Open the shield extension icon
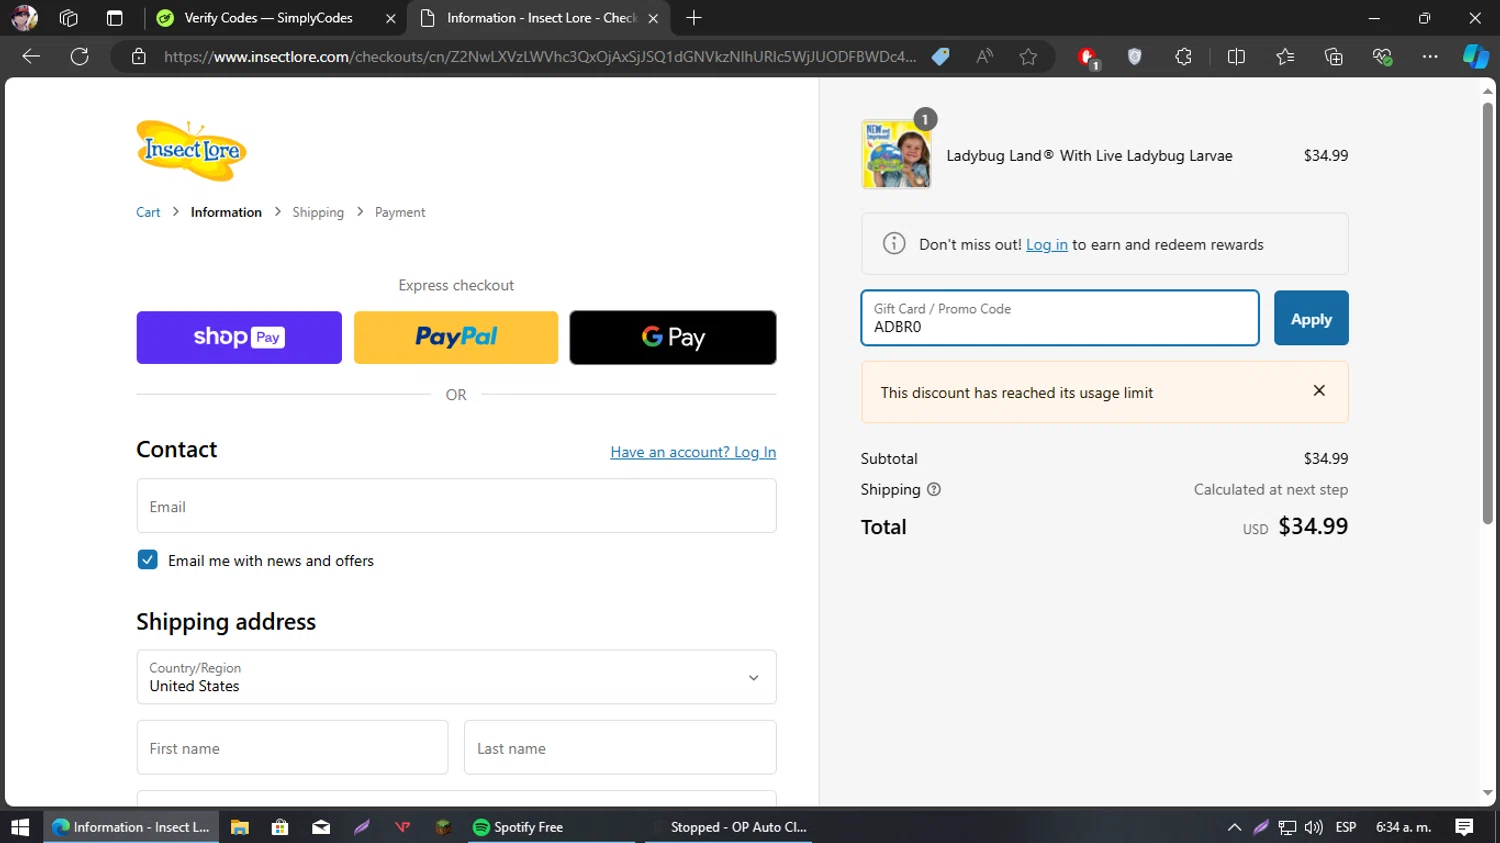 (x=1134, y=57)
